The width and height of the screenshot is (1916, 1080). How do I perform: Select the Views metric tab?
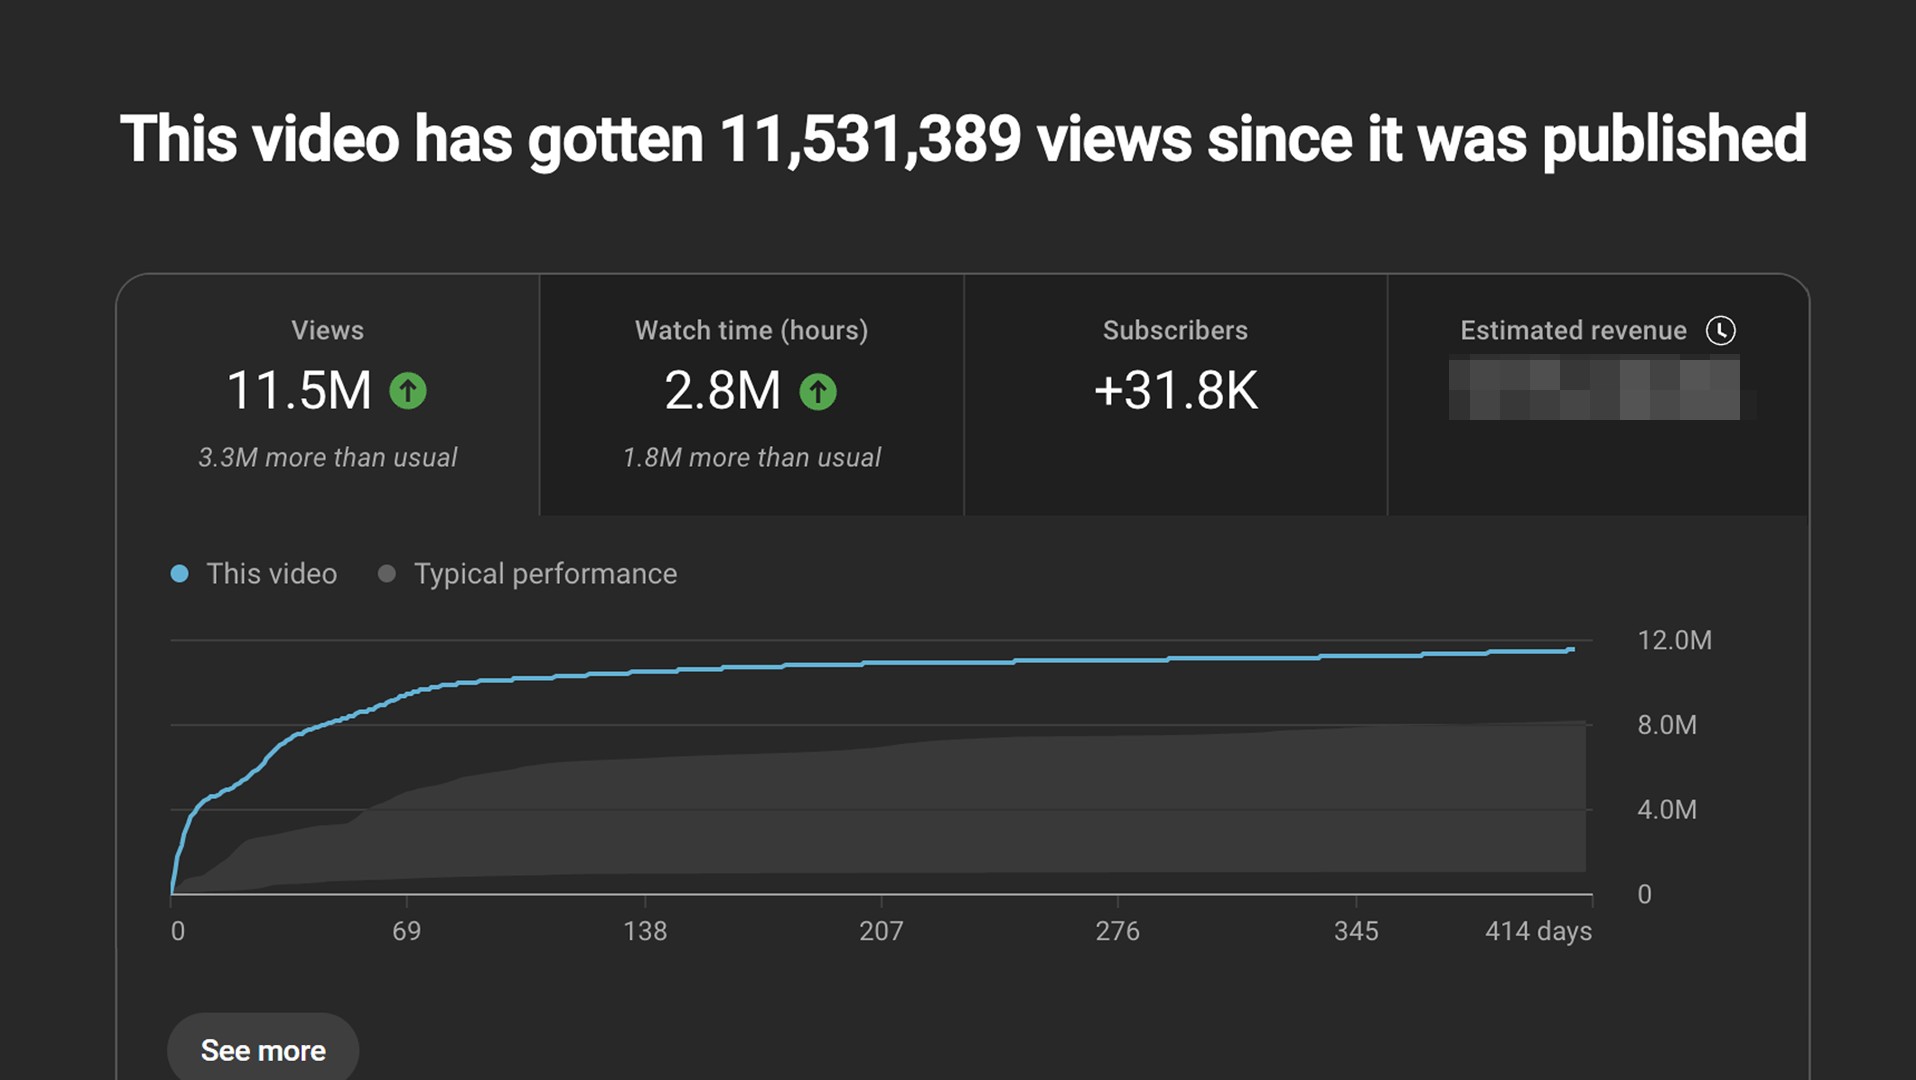[328, 395]
